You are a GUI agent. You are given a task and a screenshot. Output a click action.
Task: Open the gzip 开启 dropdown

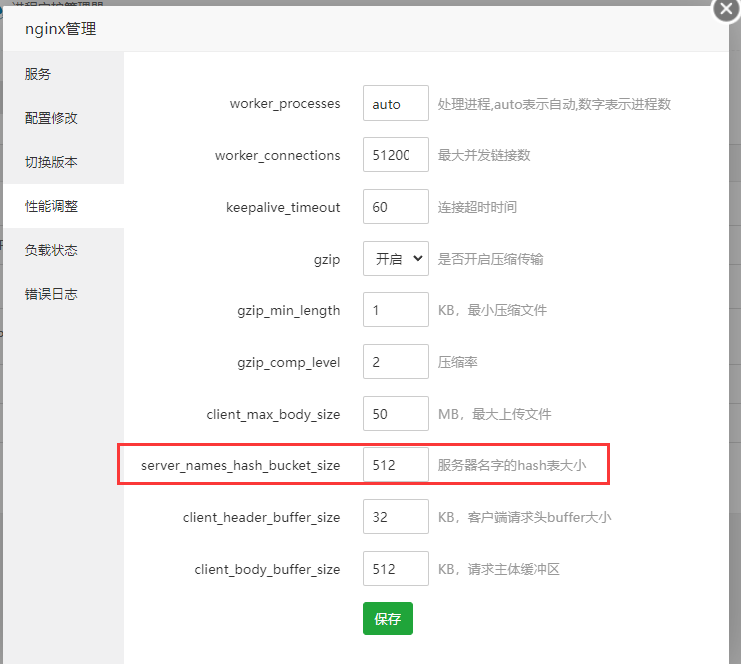pyautogui.click(x=396, y=259)
